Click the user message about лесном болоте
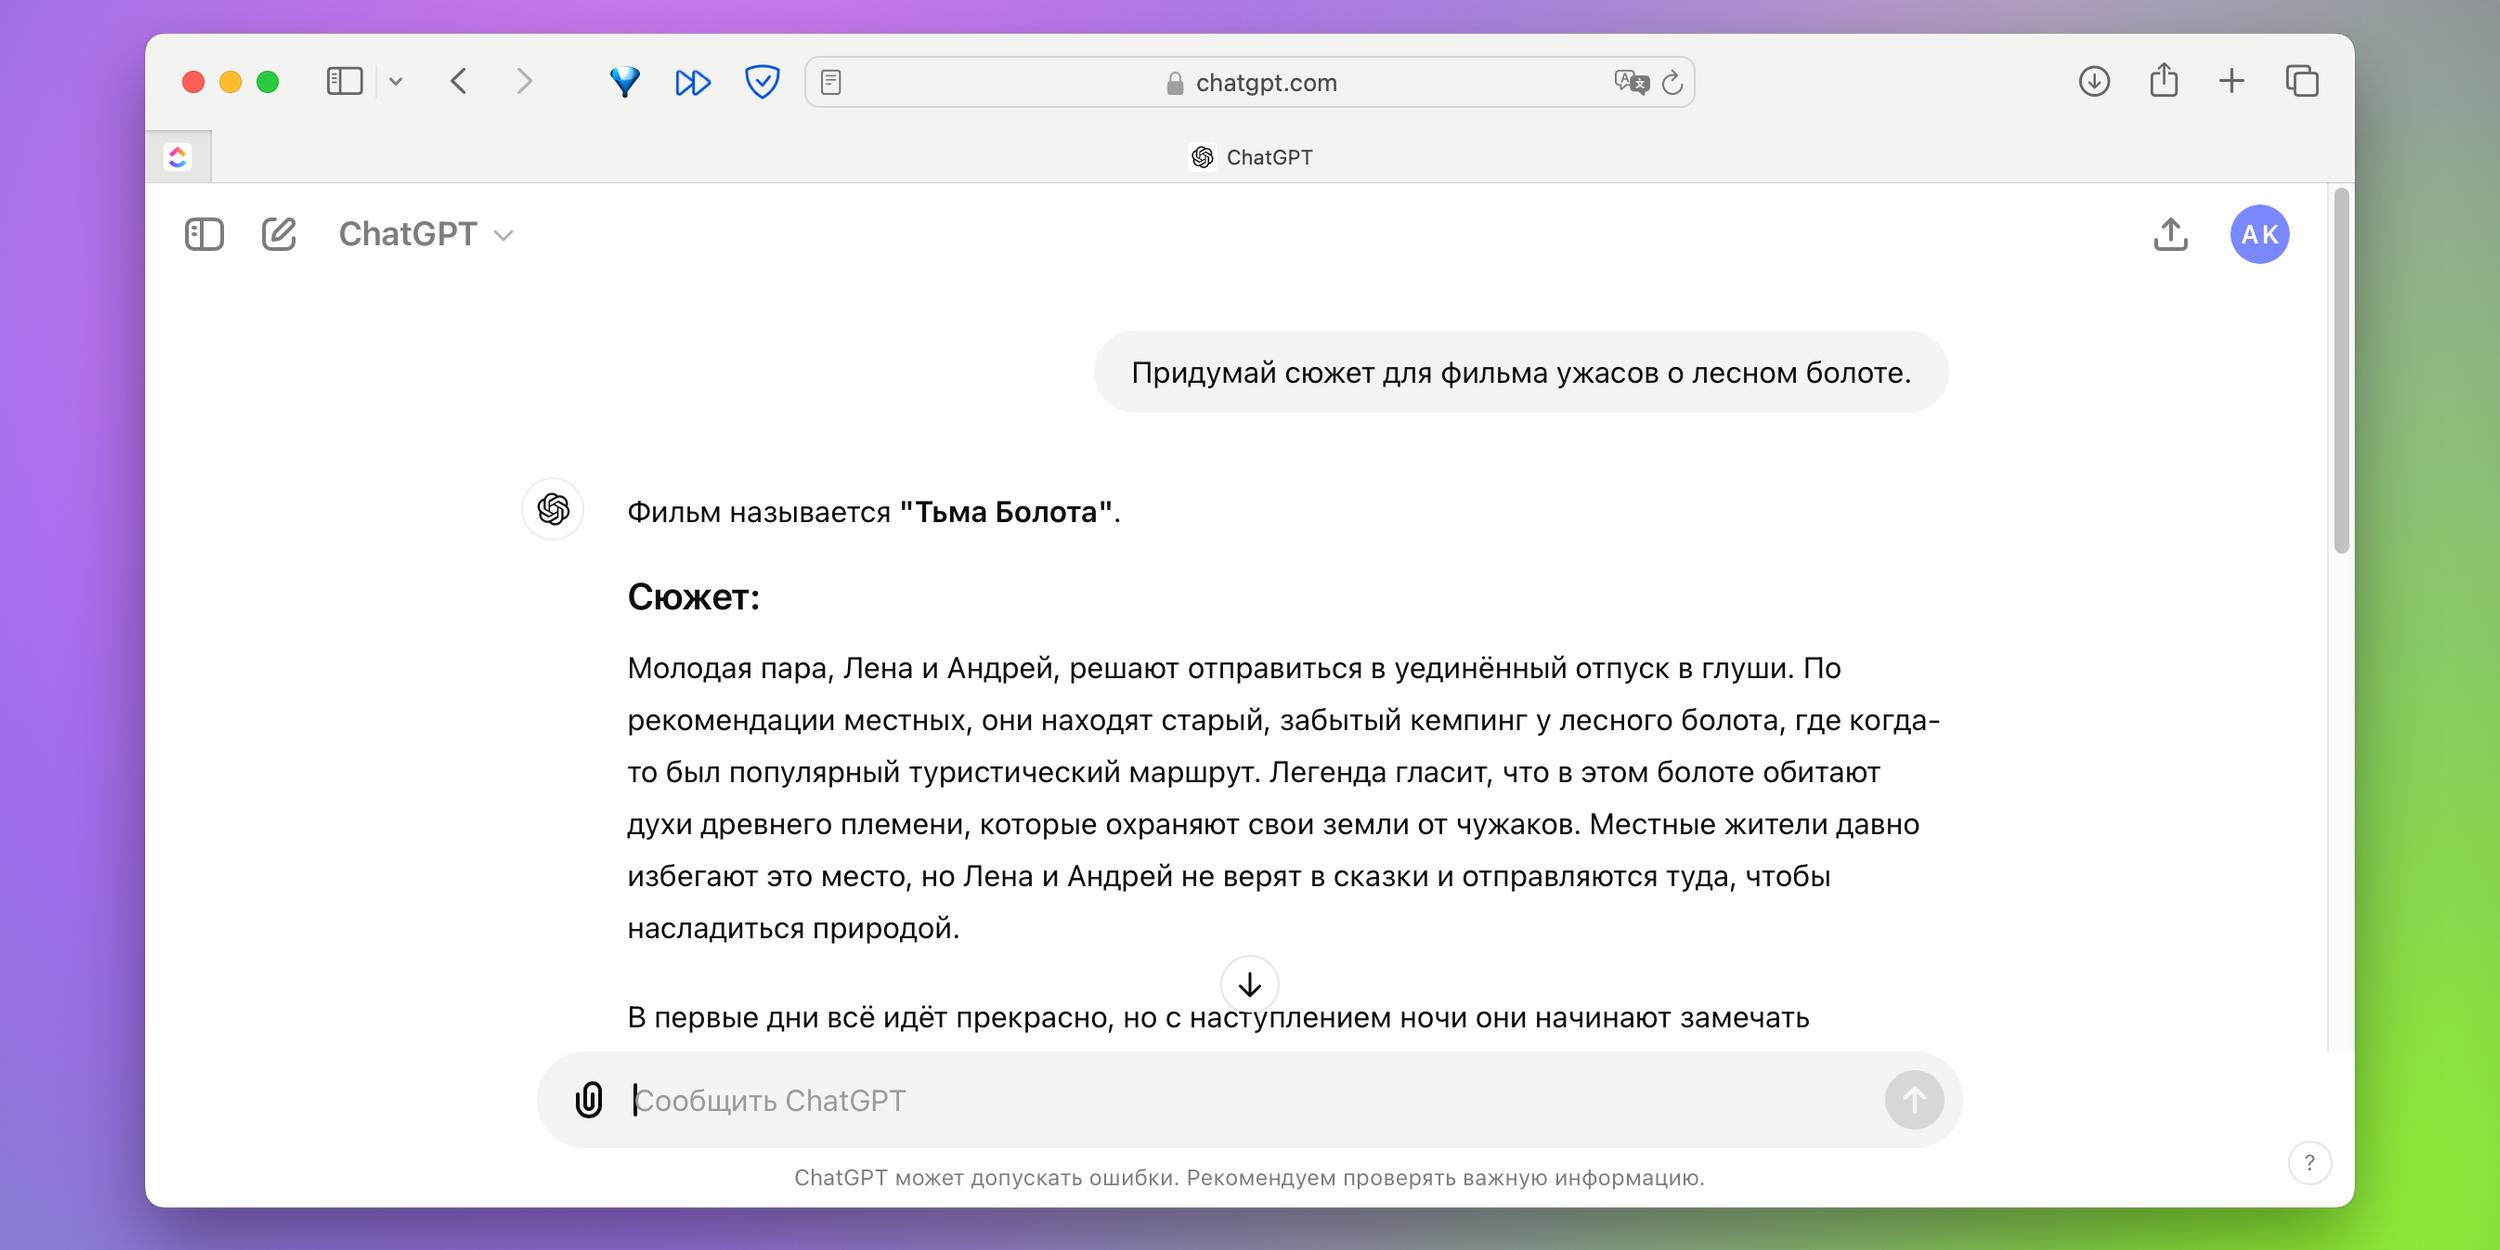Image resolution: width=2500 pixels, height=1250 pixels. (x=1521, y=372)
